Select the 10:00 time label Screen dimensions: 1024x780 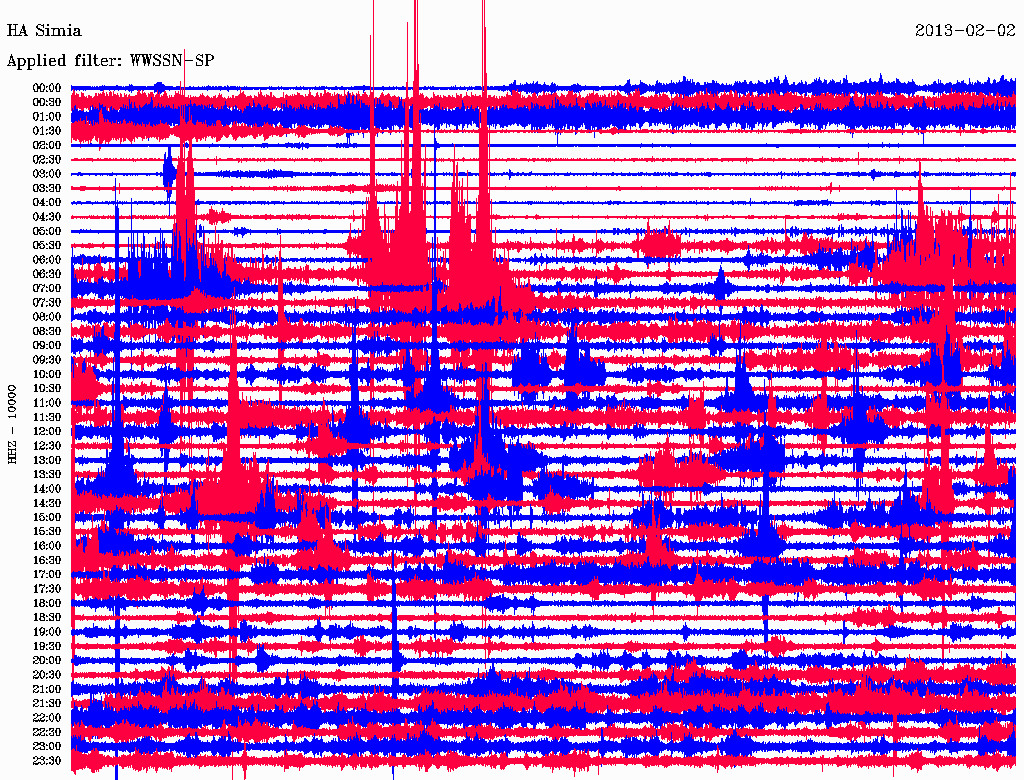[46, 374]
